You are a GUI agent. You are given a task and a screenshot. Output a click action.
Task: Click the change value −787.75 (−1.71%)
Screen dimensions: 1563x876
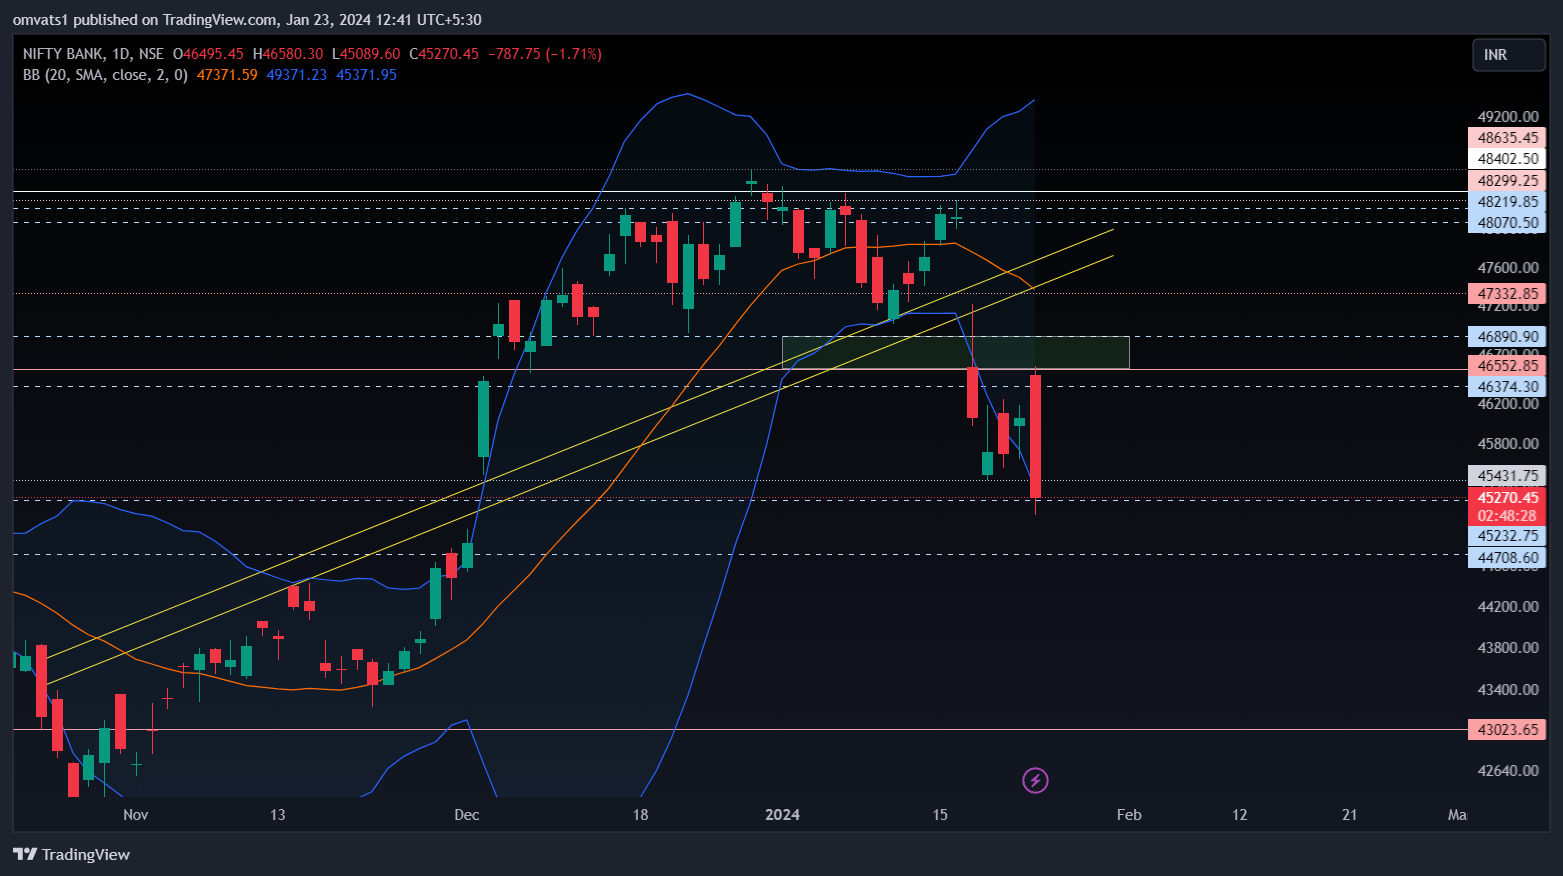click(545, 54)
